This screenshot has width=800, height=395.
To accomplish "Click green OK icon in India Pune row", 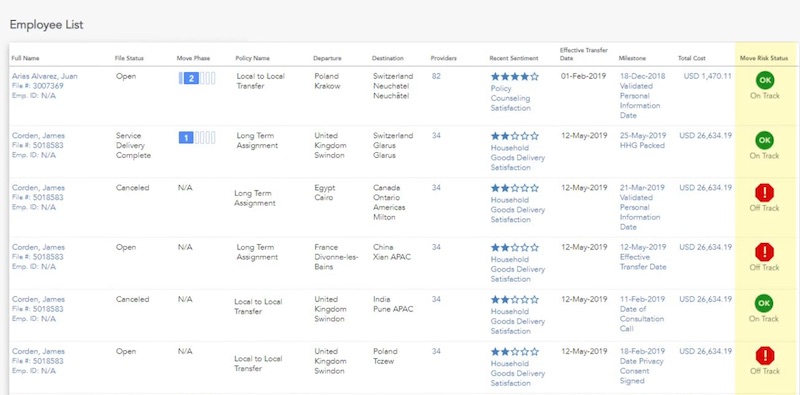I will click(764, 303).
